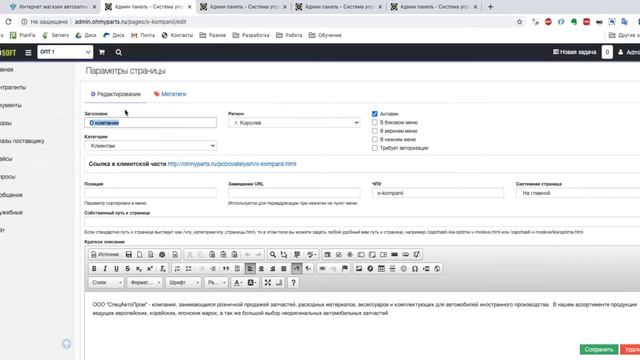Switch to the "Редактирование" tab

[x=116, y=94]
